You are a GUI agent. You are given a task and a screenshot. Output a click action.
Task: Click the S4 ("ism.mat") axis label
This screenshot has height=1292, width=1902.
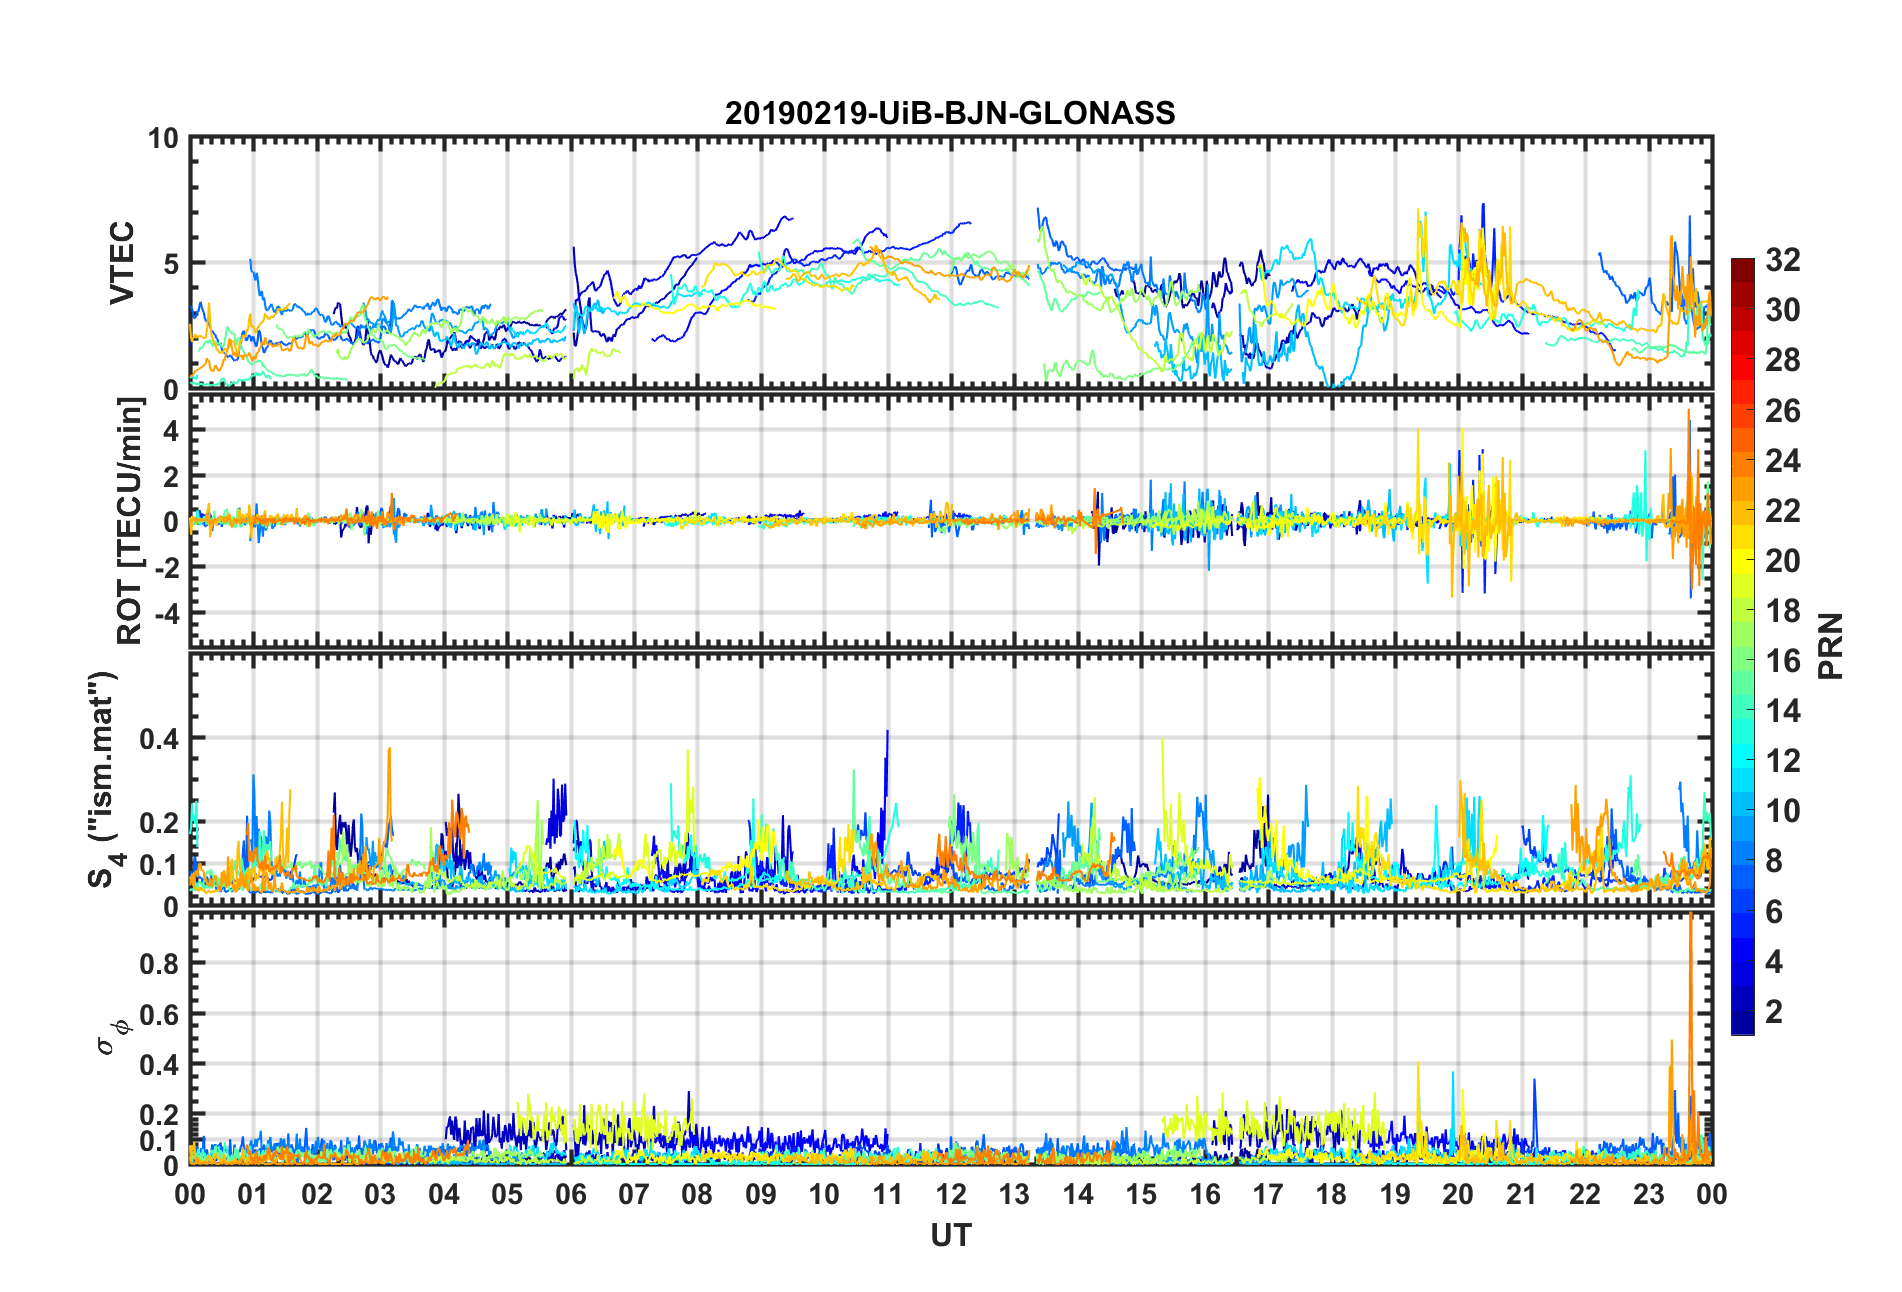(104, 779)
